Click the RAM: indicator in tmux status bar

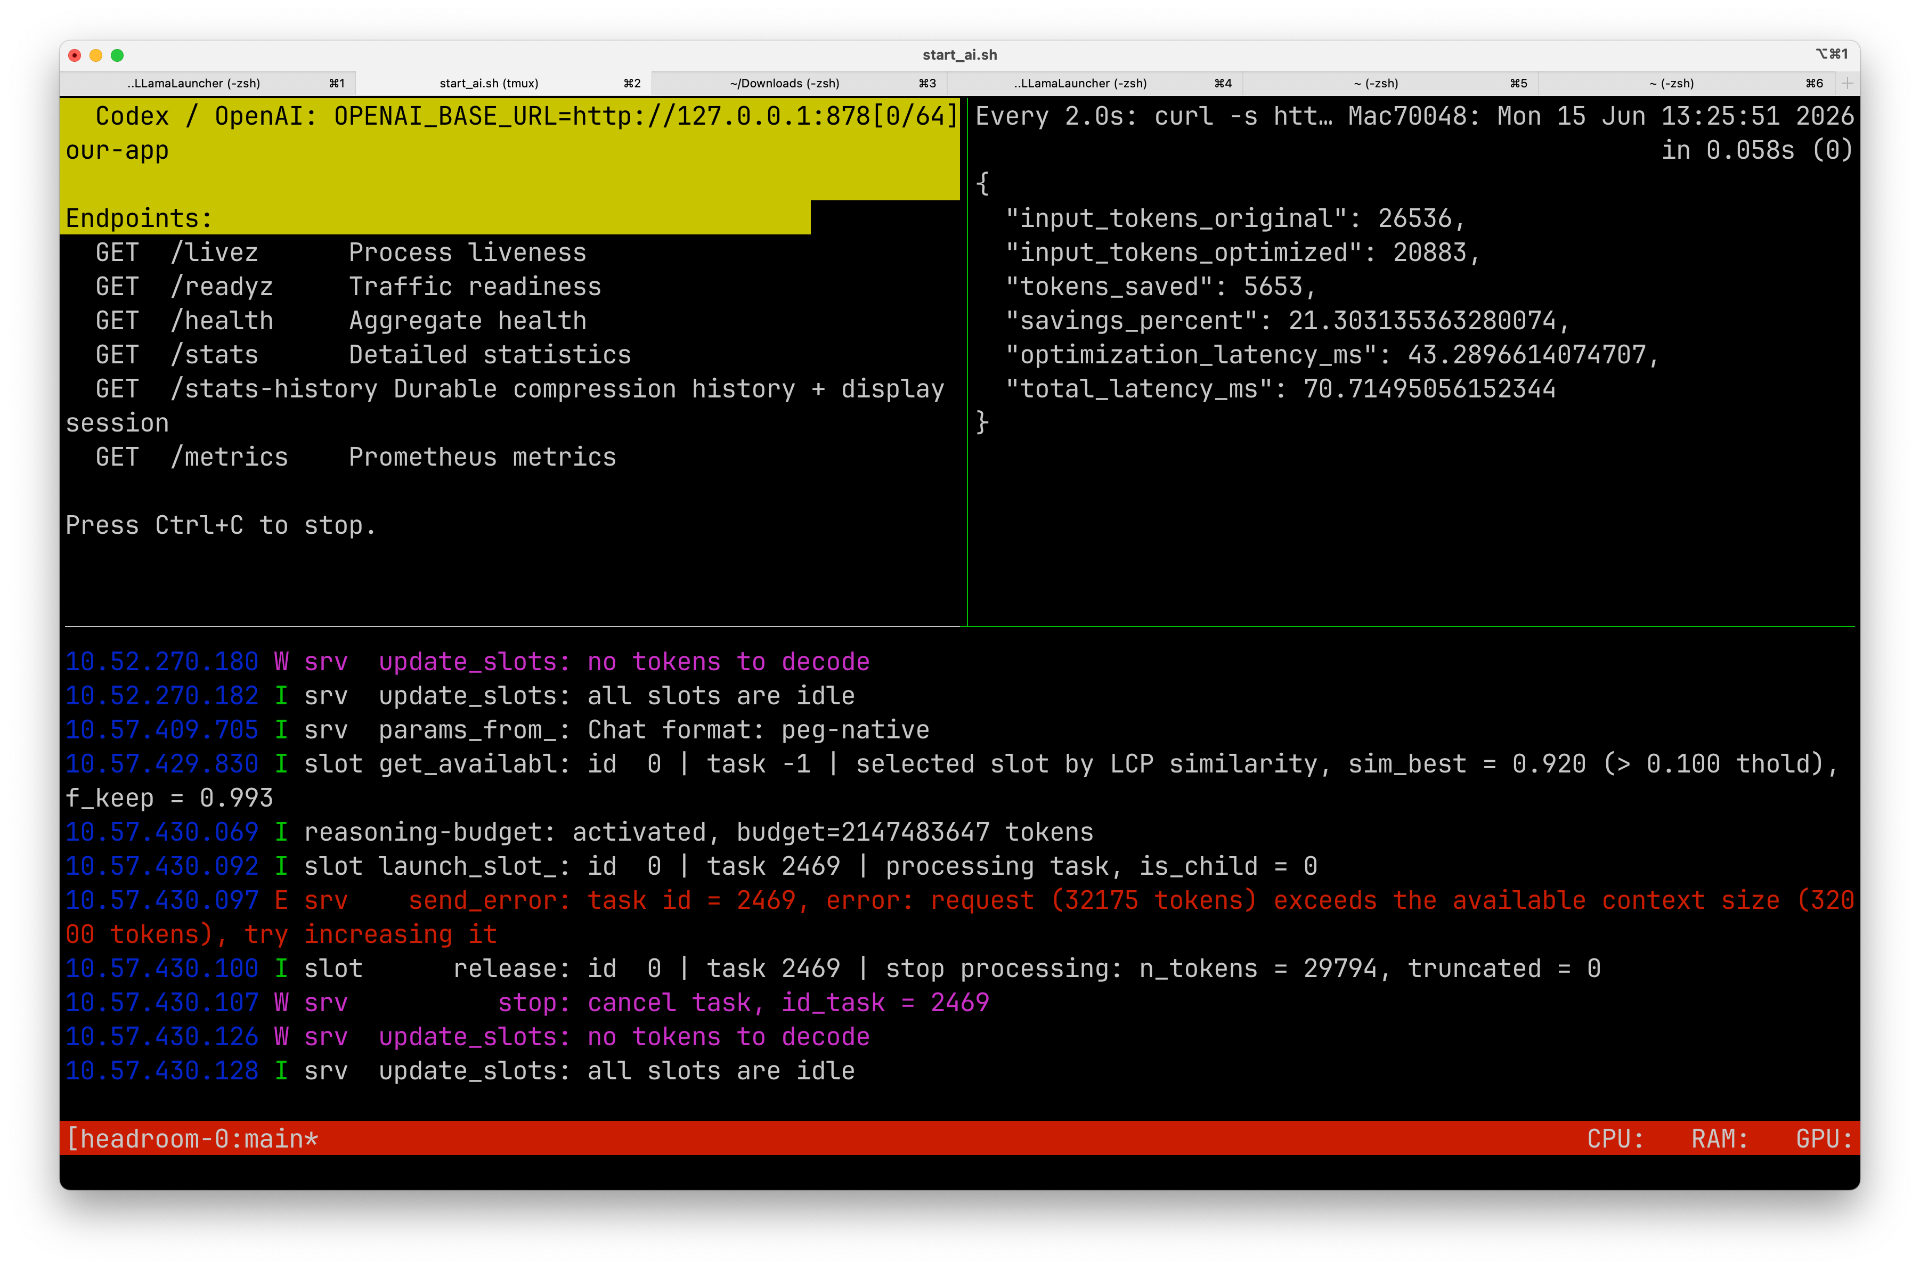pyautogui.click(x=1720, y=1138)
